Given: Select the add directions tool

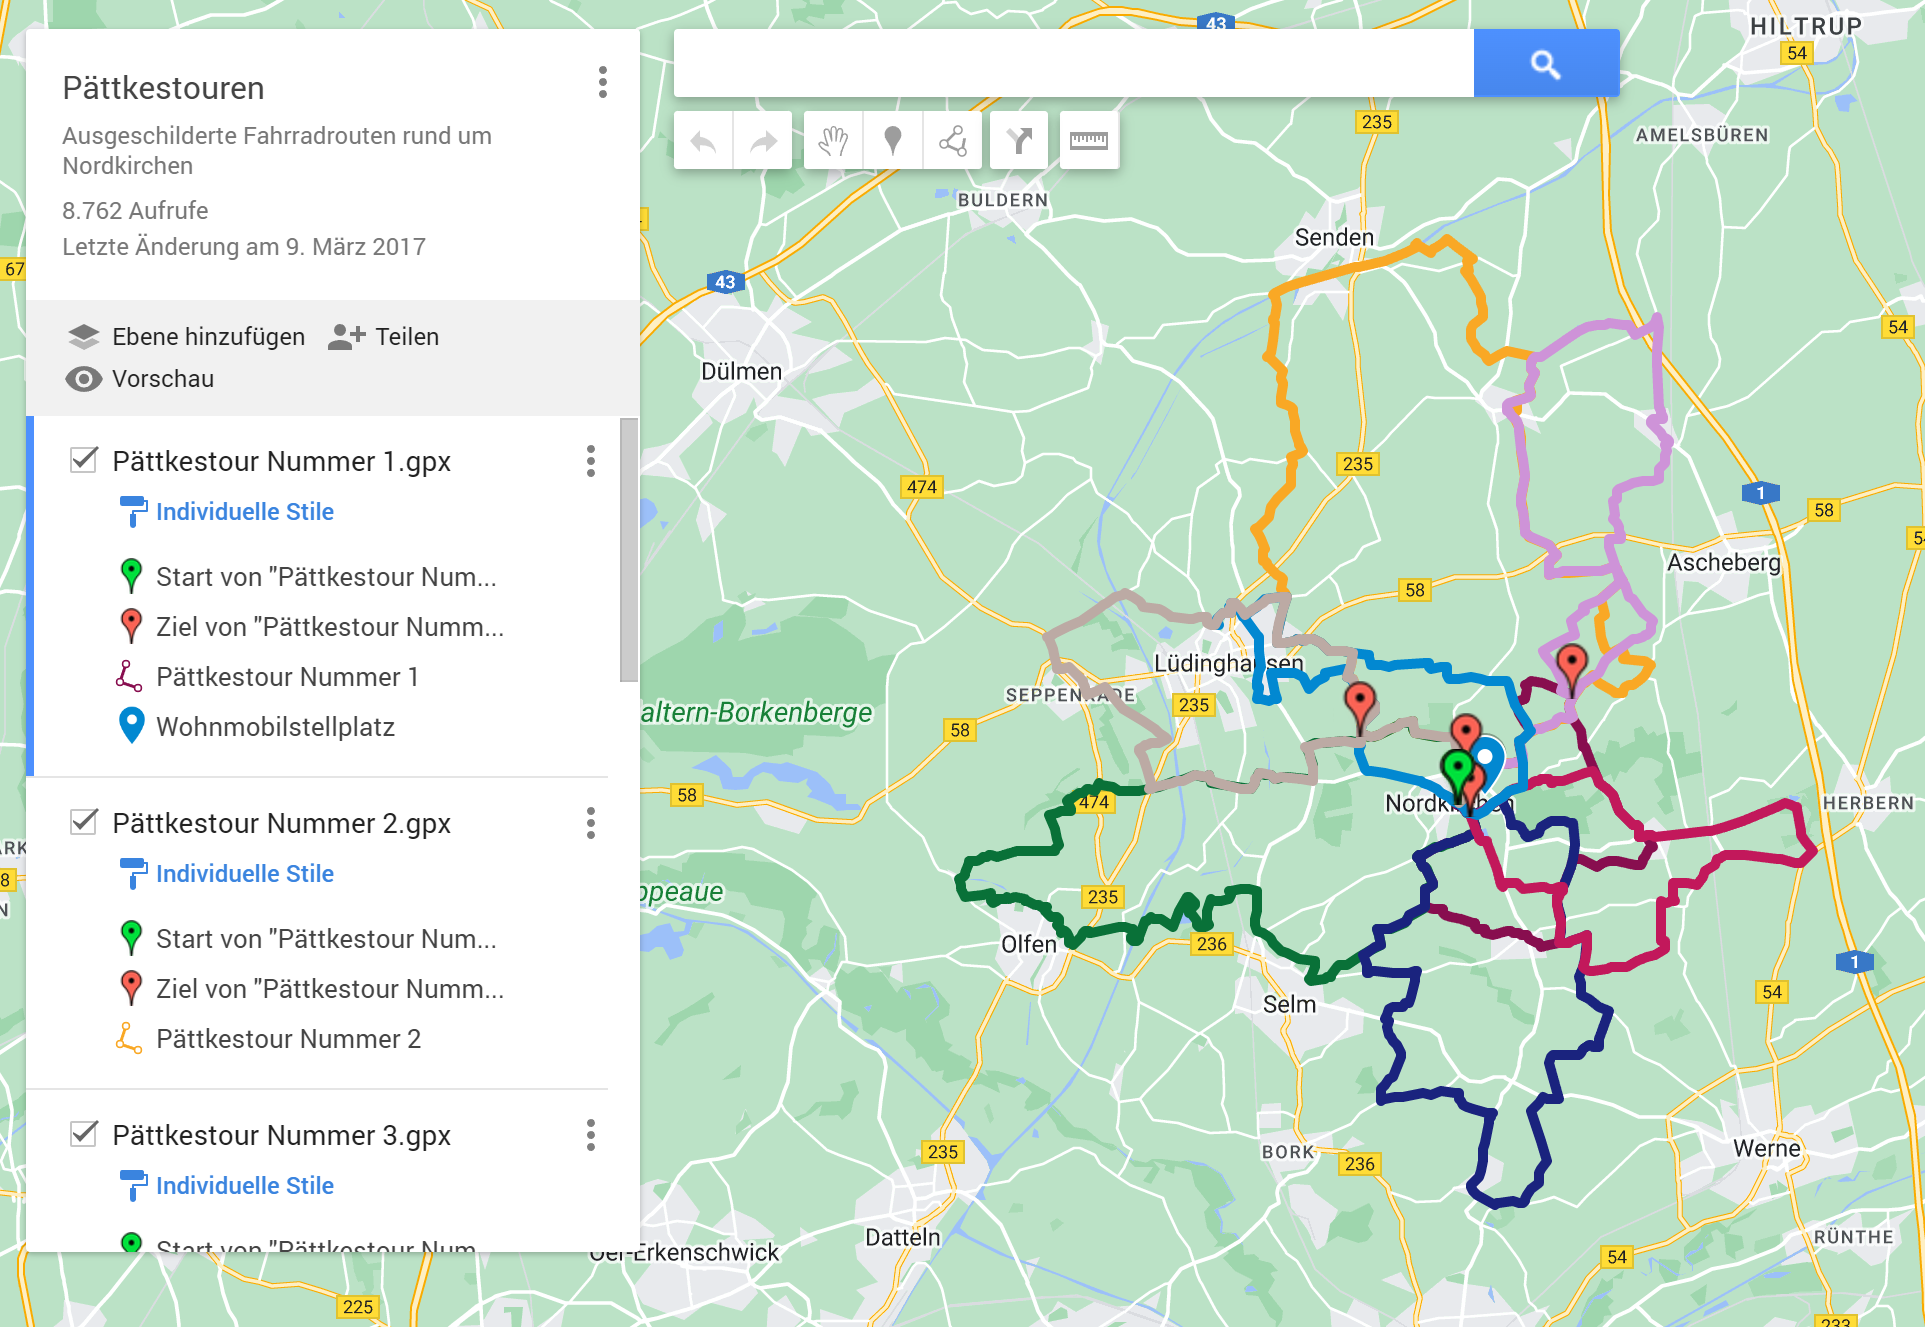Looking at the screenshot, I should pyautogui.click(x=1019, y=141).
